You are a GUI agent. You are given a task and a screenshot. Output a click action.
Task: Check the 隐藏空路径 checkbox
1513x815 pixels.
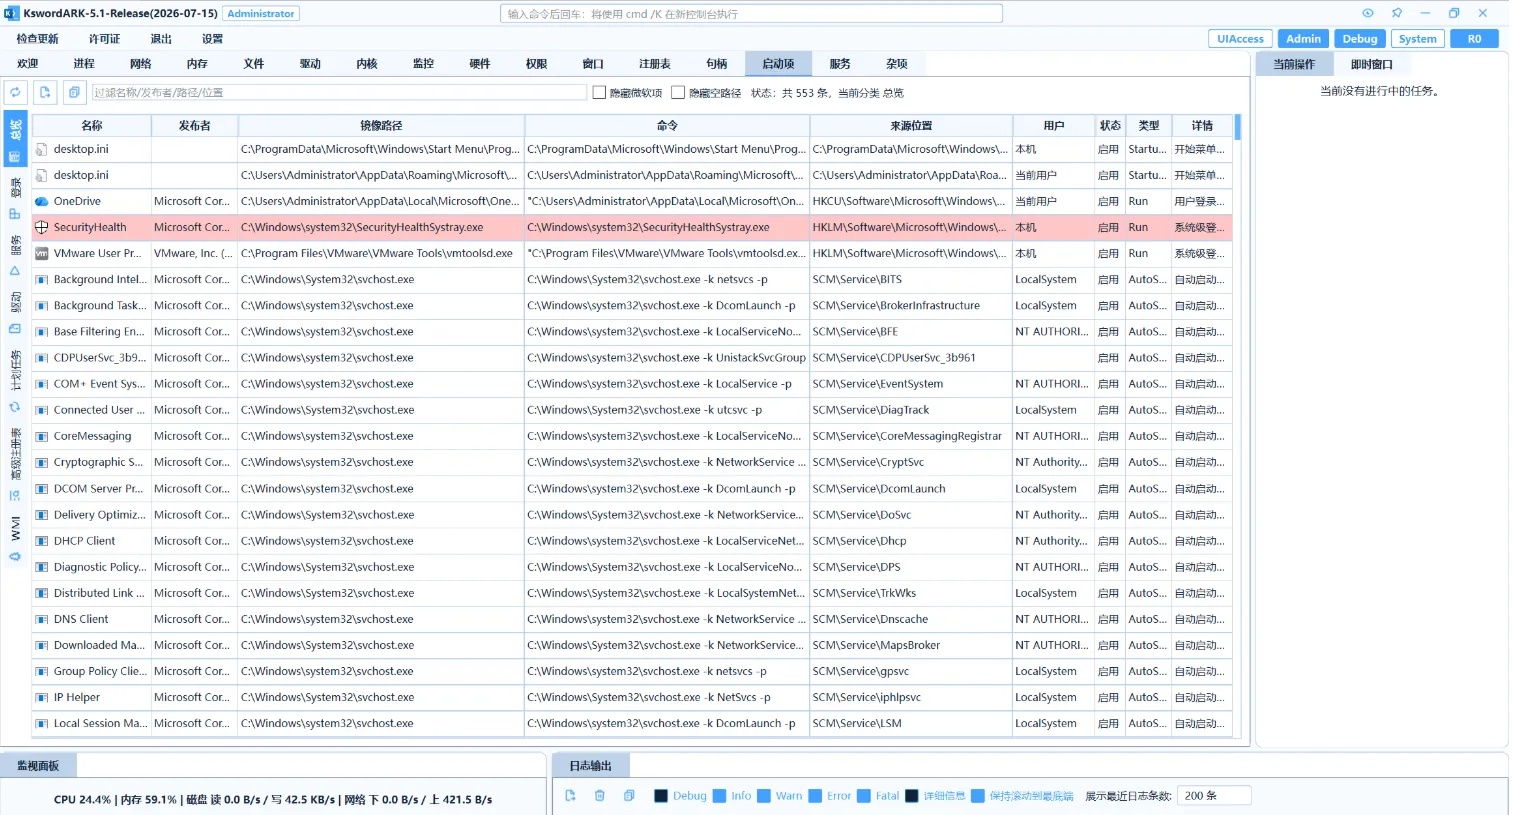(678, 92)
